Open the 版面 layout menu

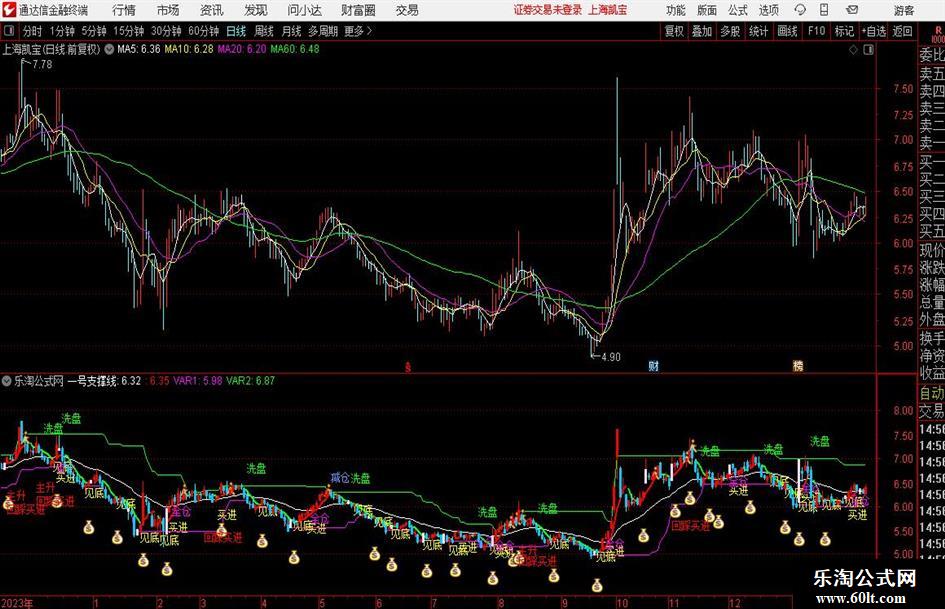(706, 10)
